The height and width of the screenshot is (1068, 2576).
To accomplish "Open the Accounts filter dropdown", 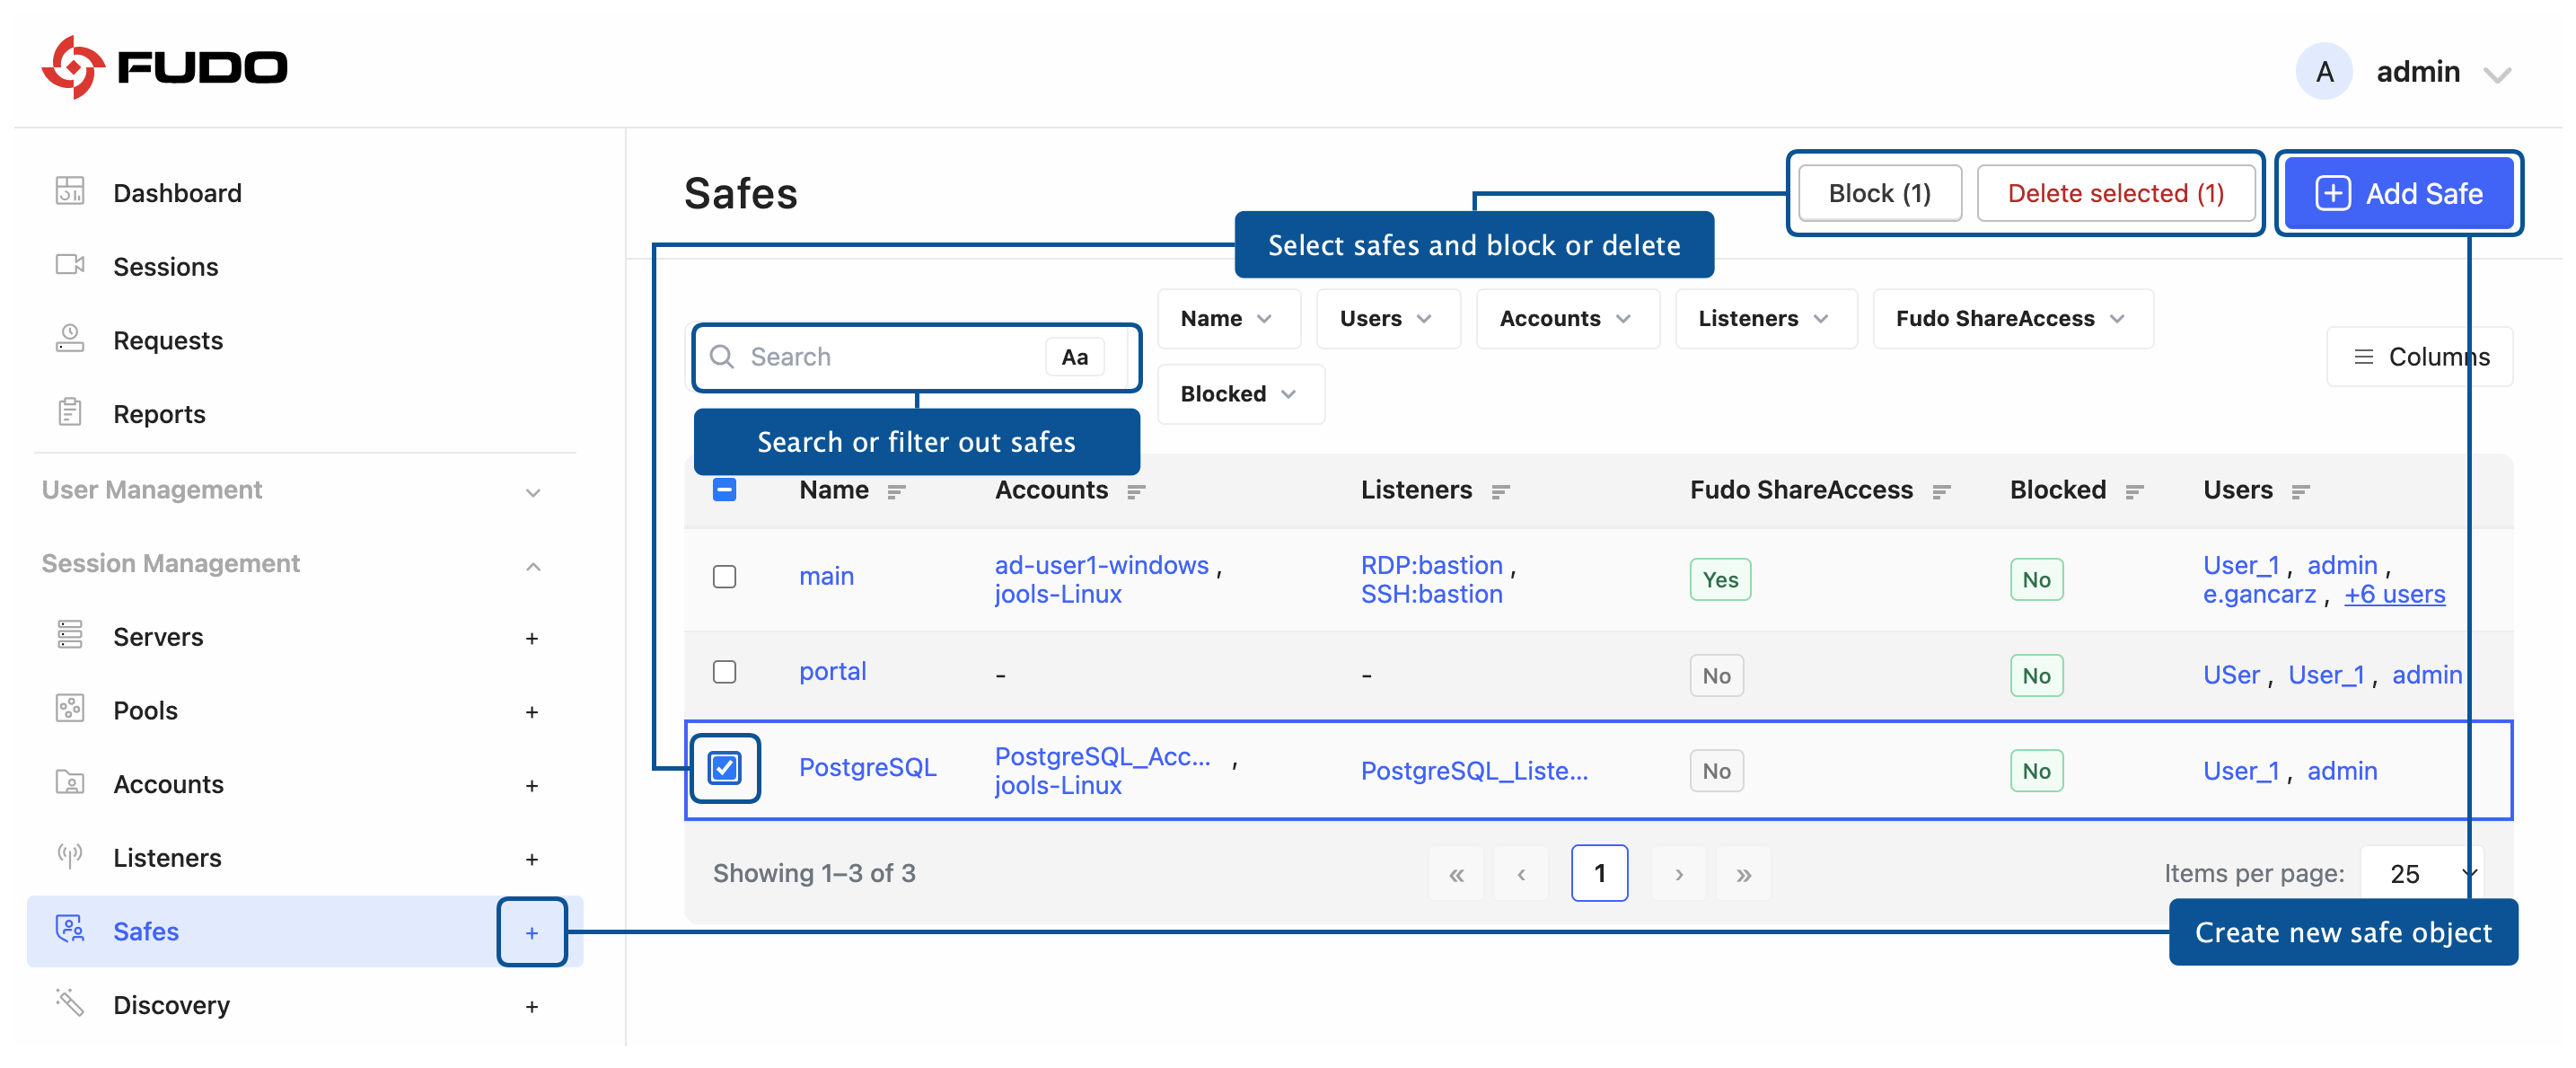I will pos(1566,319).
